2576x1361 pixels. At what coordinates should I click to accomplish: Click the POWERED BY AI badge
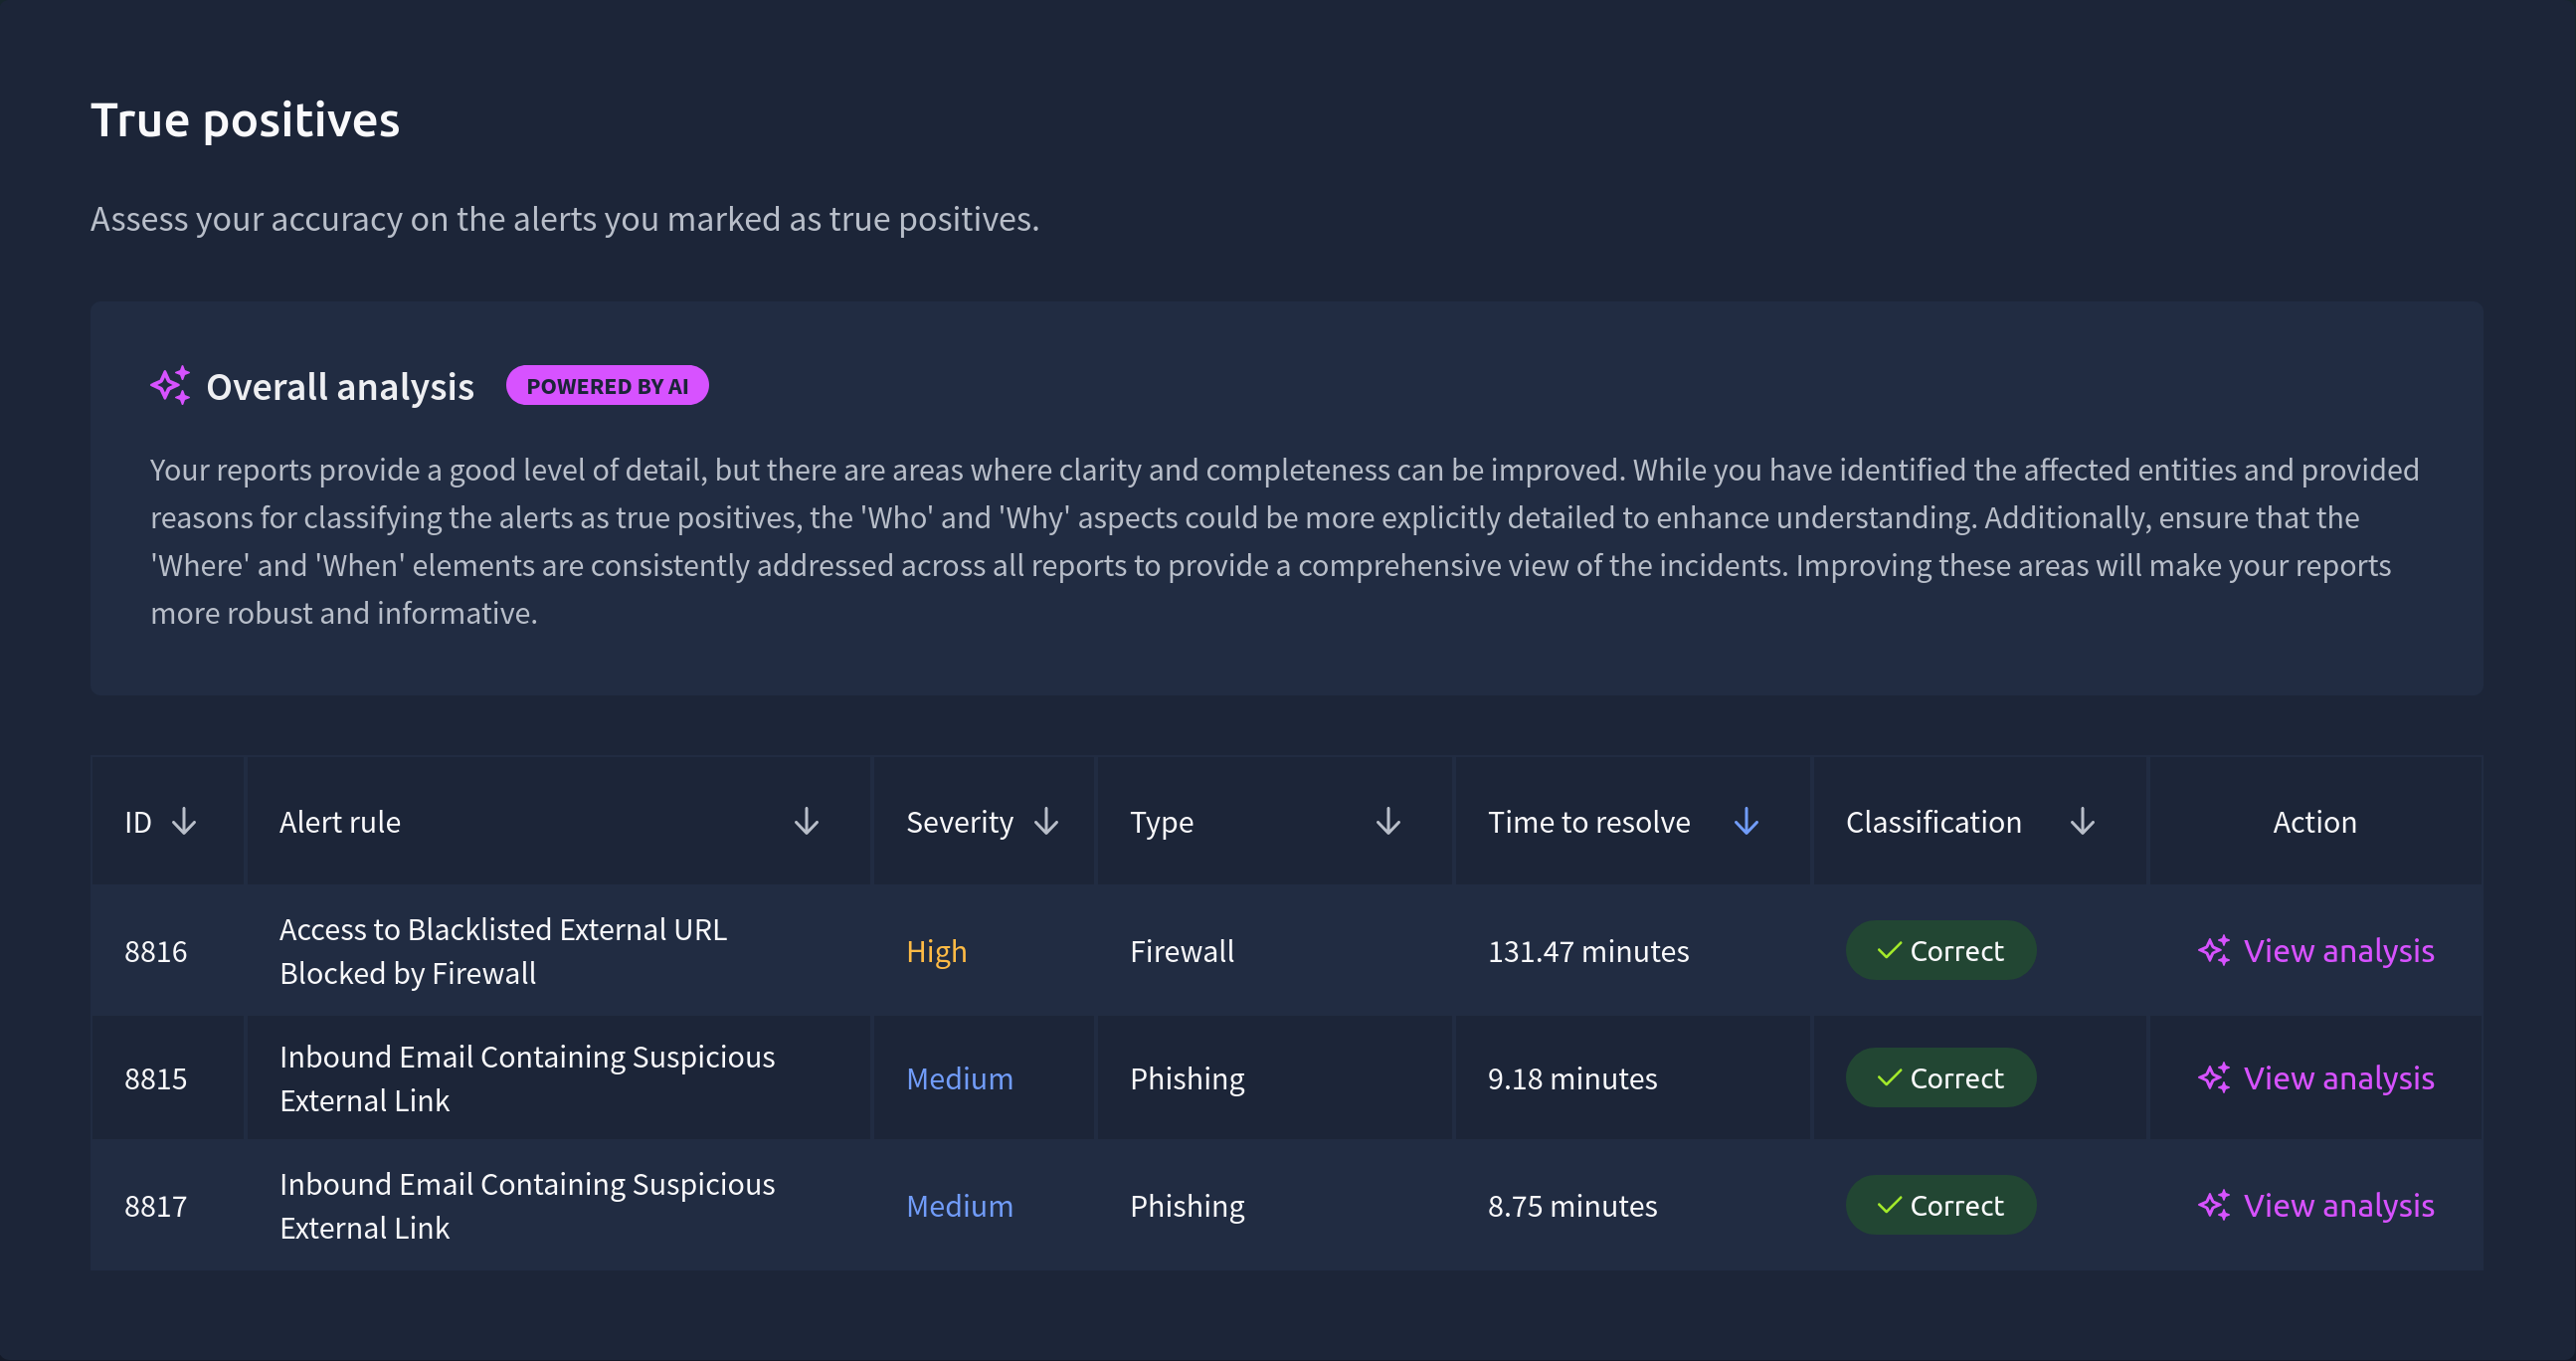607,386
